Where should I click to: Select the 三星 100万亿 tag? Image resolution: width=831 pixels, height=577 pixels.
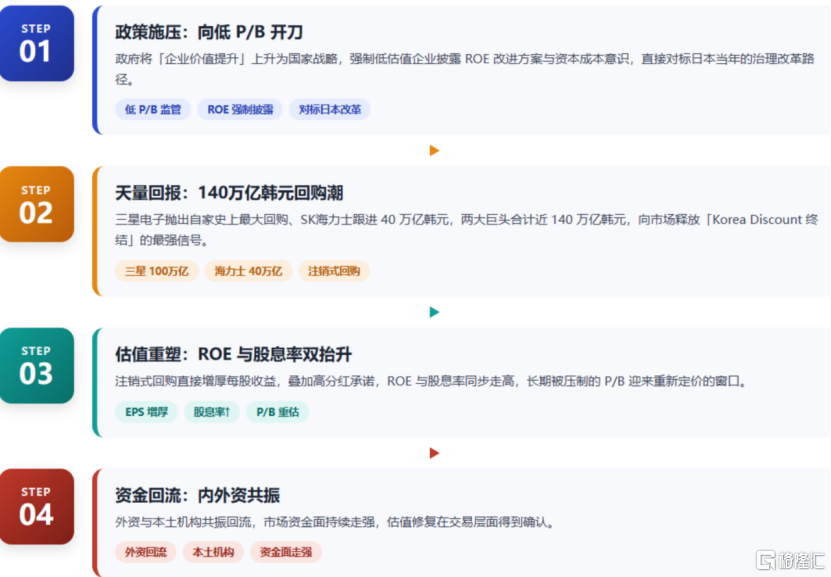pos(157,271)
